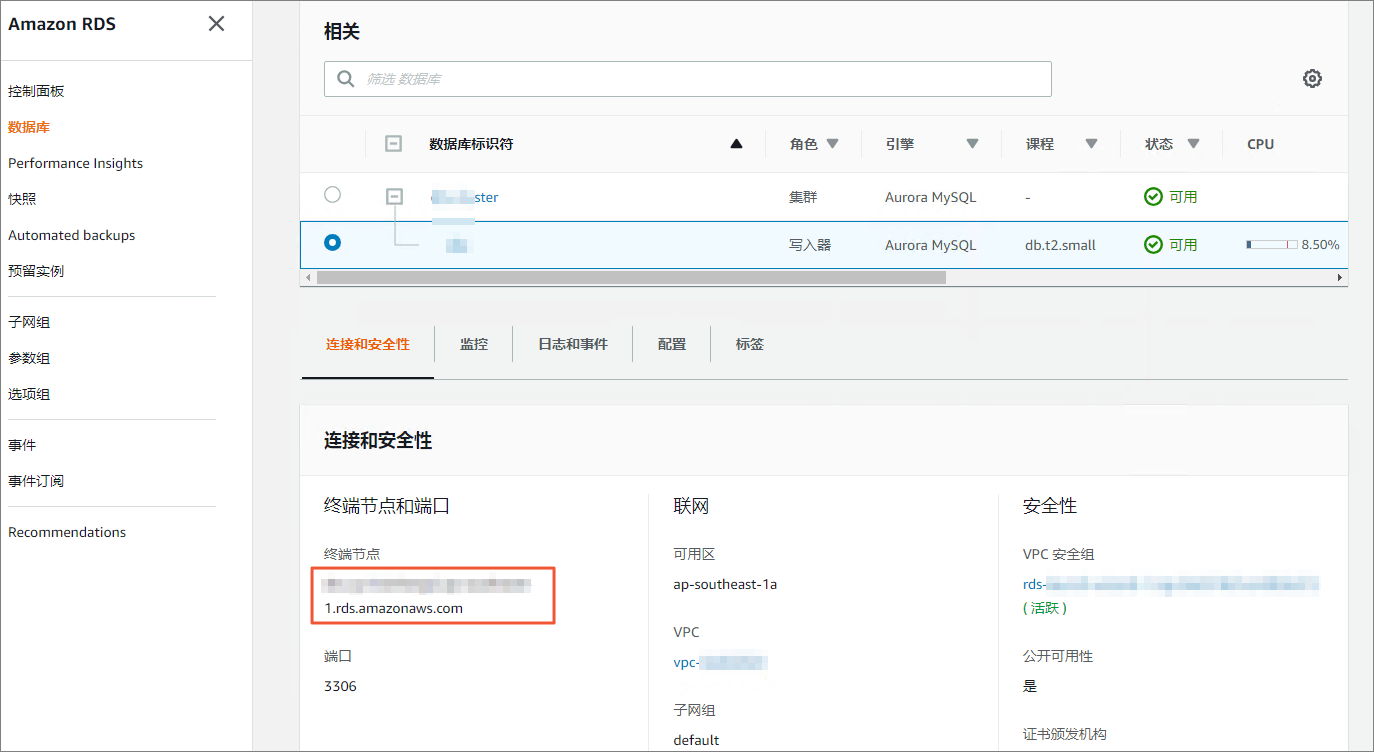
Task: Click the 数据库标识符 column header
Action: (x=471, y=144)
